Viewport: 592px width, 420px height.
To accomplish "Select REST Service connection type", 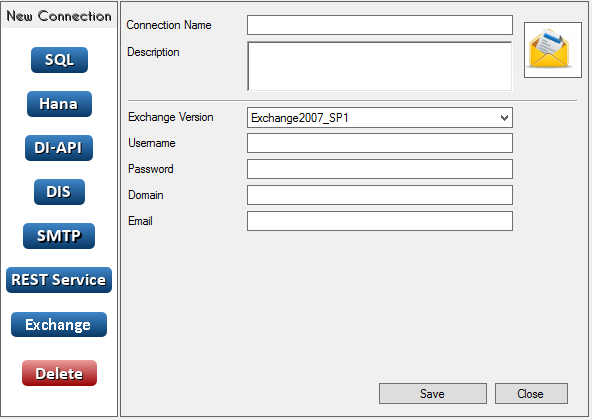I will [59, 280].
